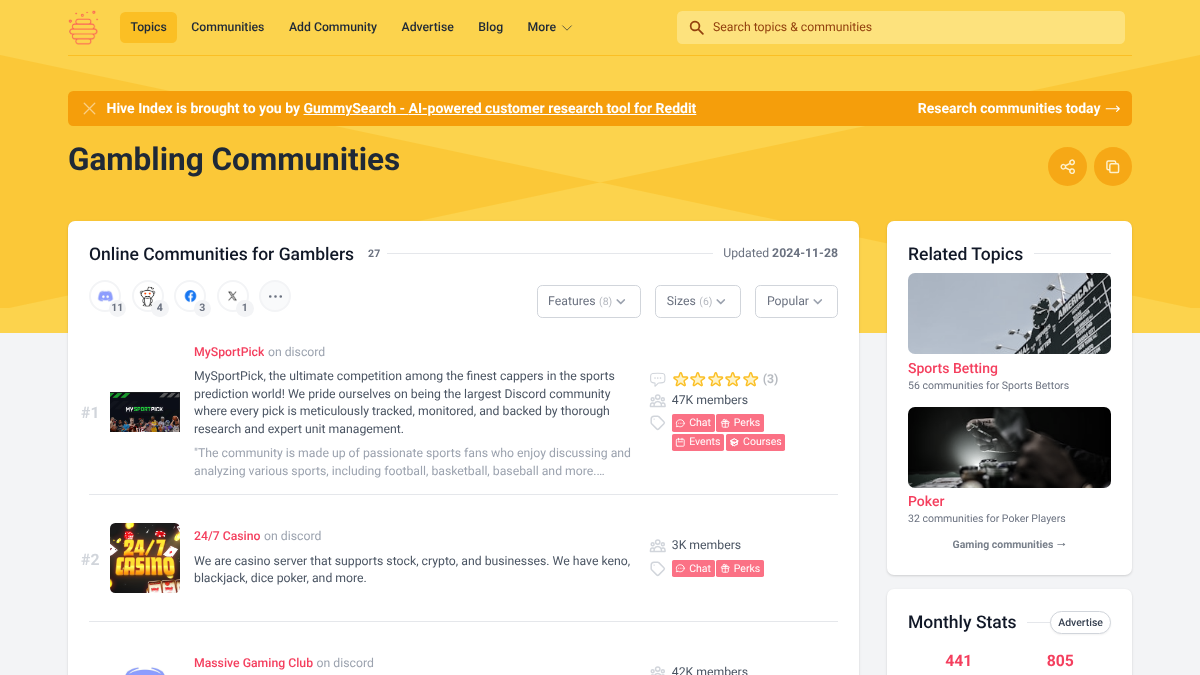Open the Sports Betting topic thumbnail

1009,313
